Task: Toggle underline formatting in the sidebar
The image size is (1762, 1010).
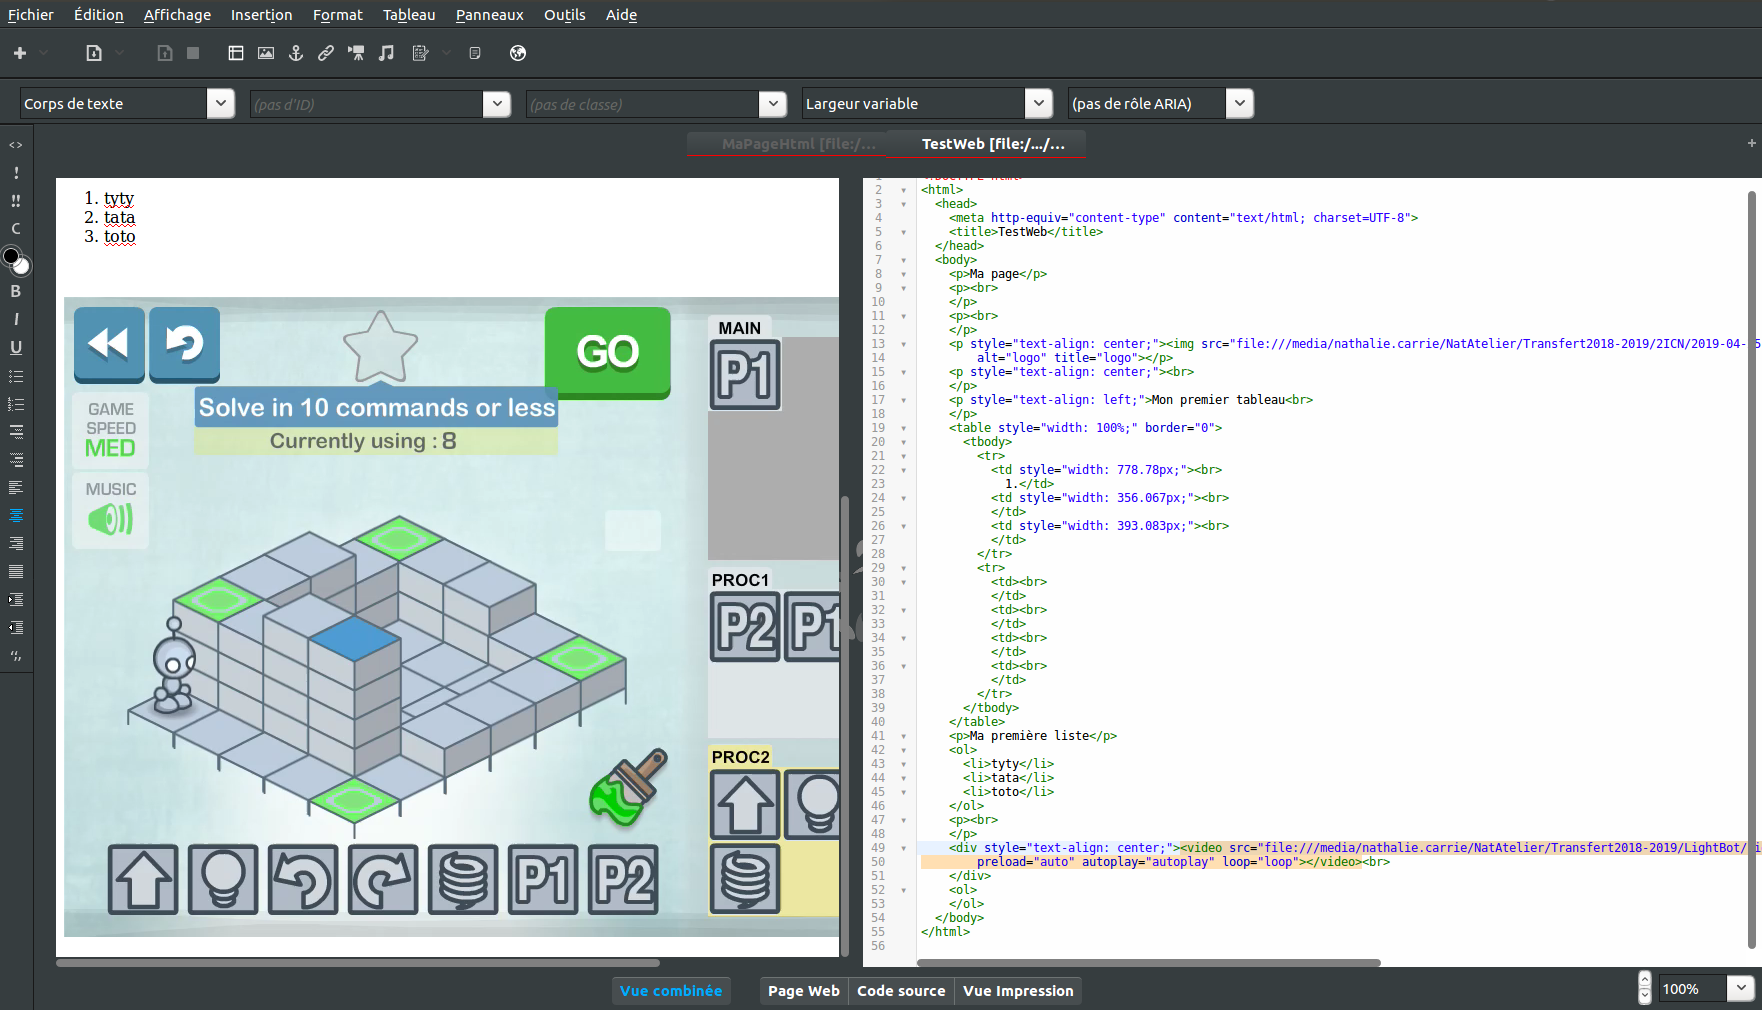Action: 15,347
